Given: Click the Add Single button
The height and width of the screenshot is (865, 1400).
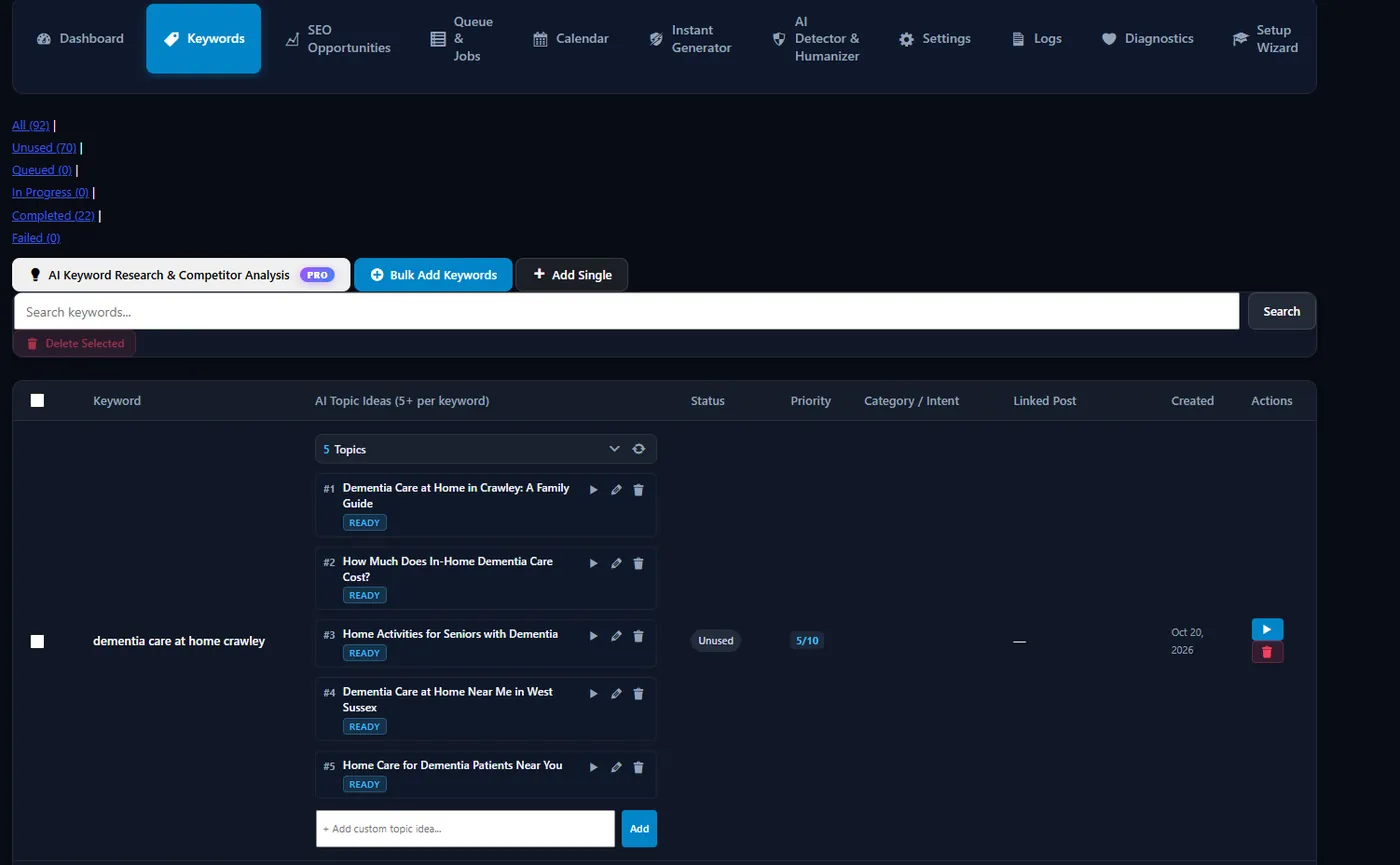Looking at the screenshot, I should [572, 275].
